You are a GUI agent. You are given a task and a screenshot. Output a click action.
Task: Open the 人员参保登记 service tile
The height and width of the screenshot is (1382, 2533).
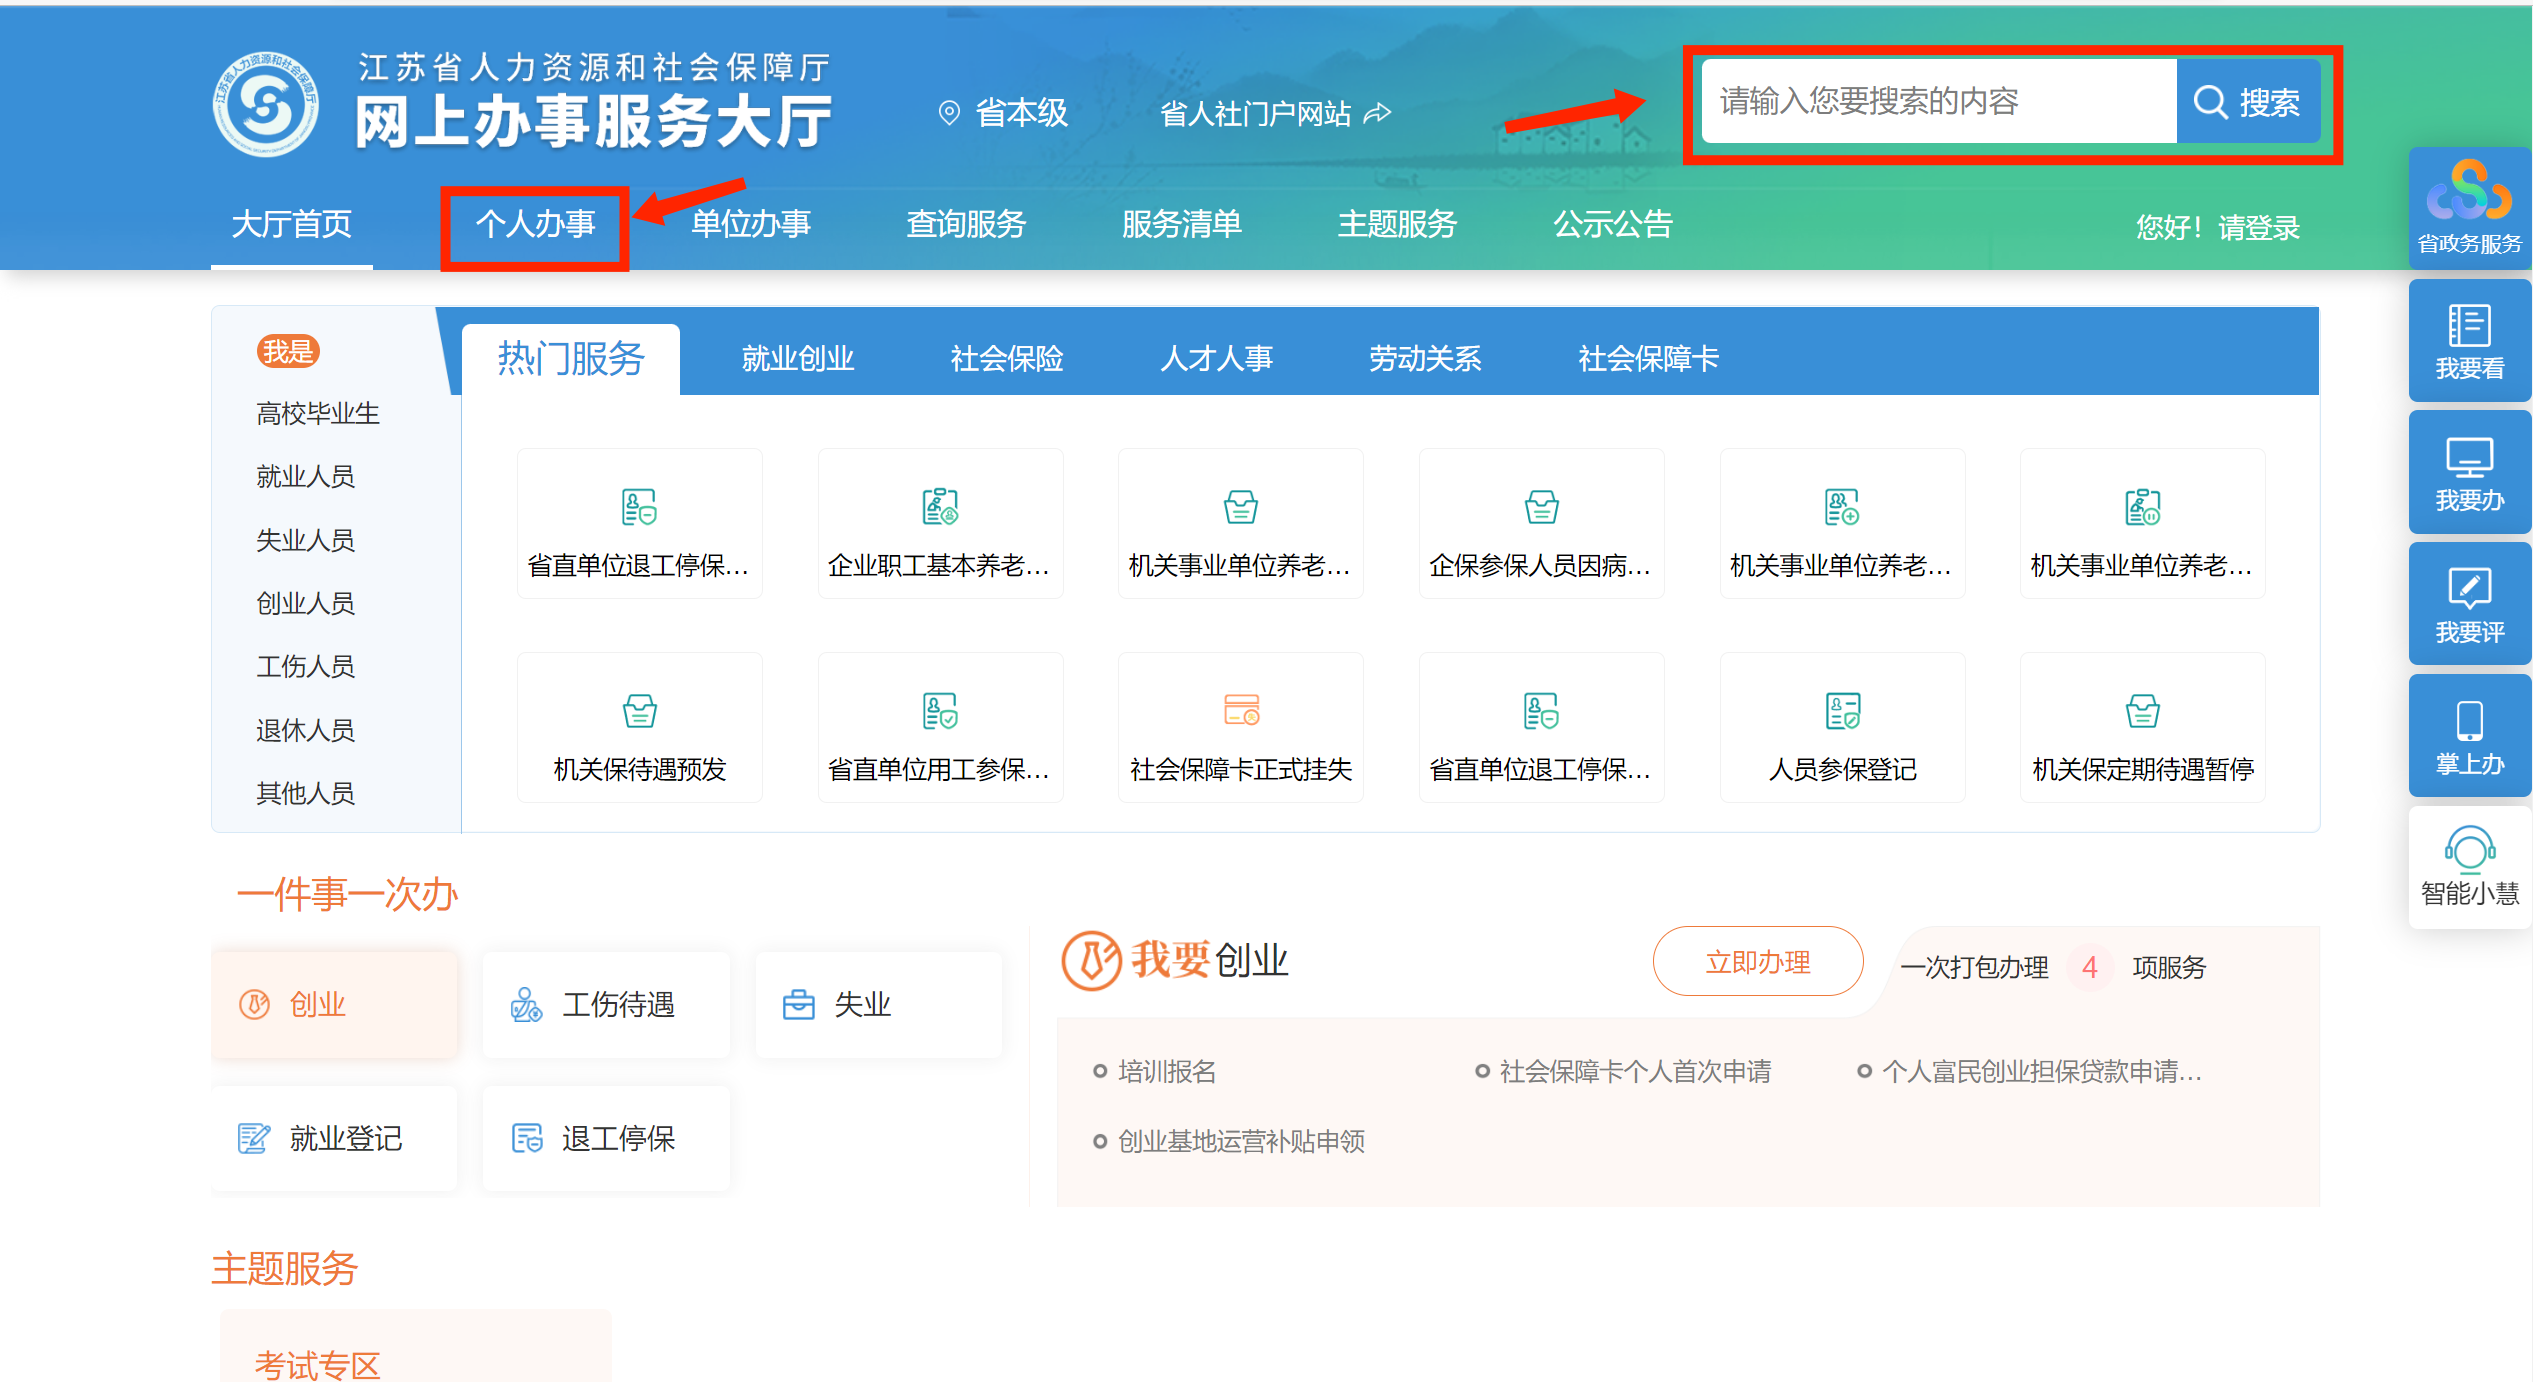(x=1841, y=728)
